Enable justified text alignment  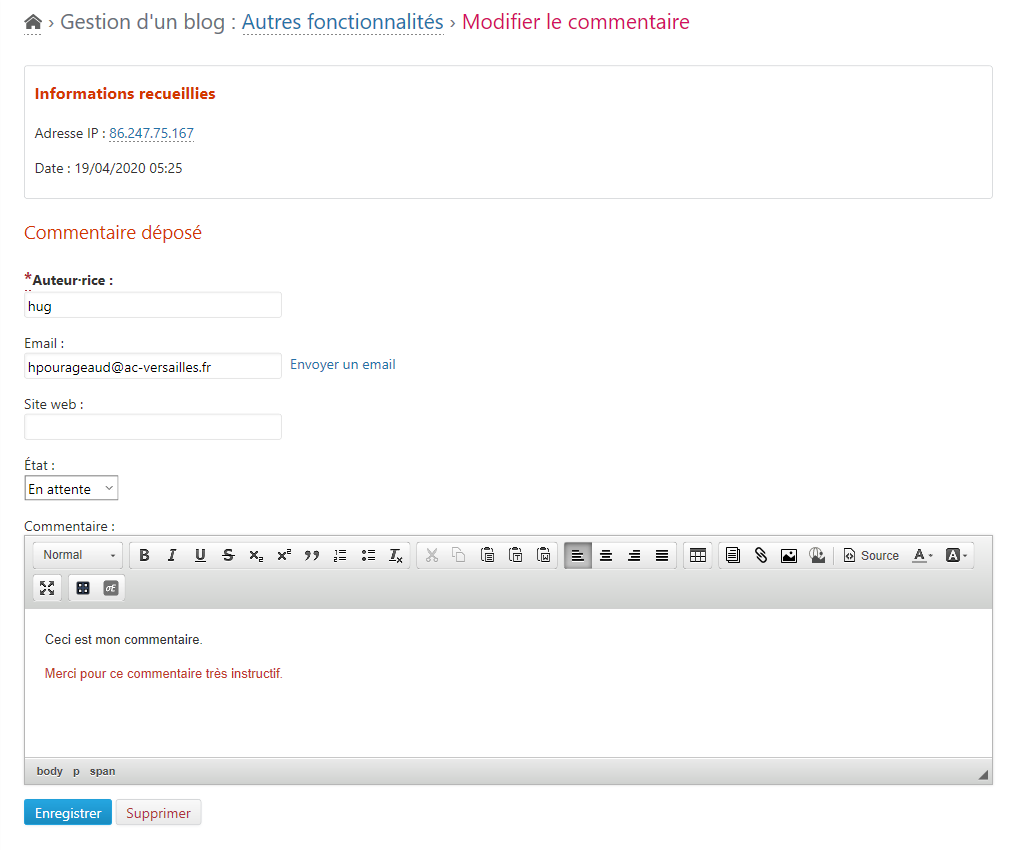(x=662, y=555)
